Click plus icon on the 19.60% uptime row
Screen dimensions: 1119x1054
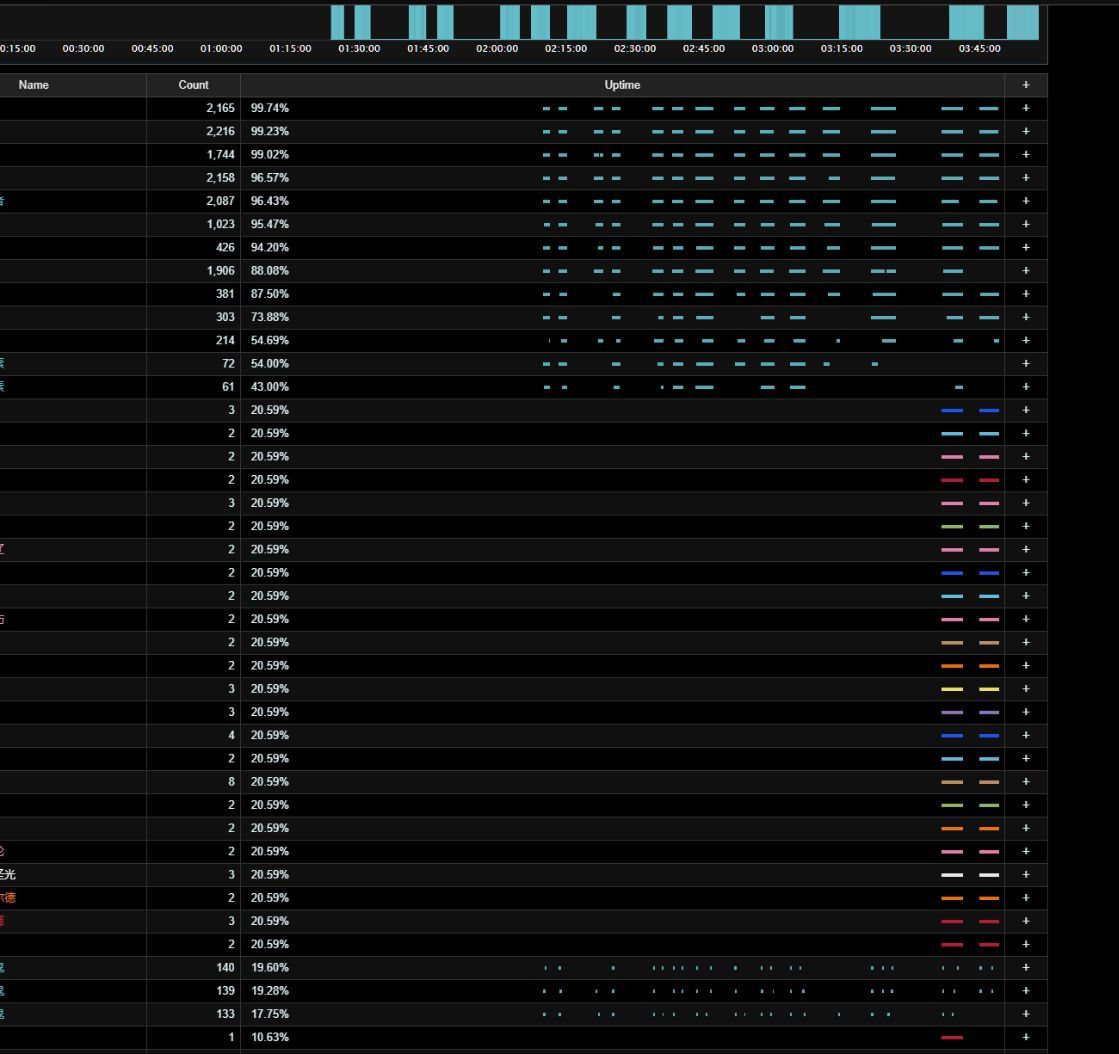pos(1026,967)
